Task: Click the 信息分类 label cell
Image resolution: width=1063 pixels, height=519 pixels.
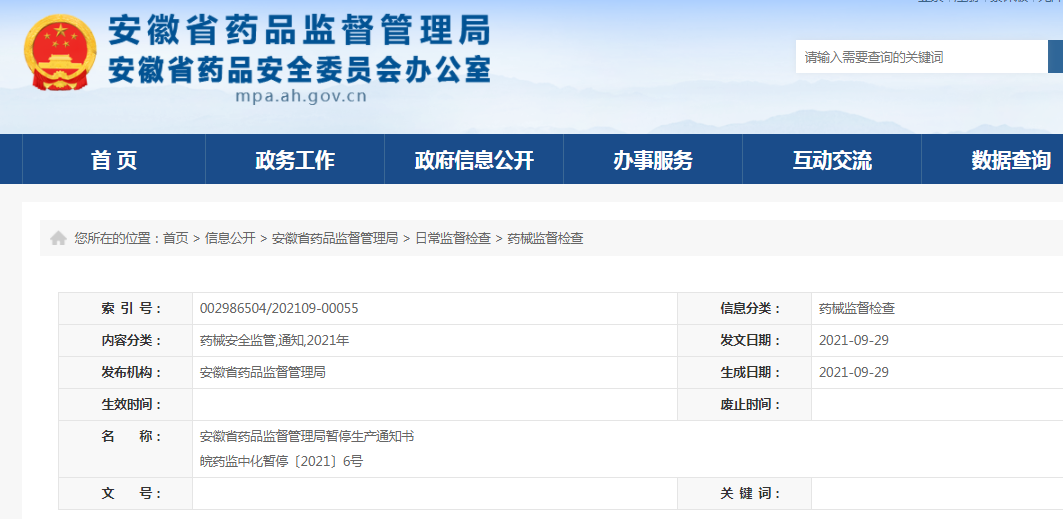Action: pos(744,309)
